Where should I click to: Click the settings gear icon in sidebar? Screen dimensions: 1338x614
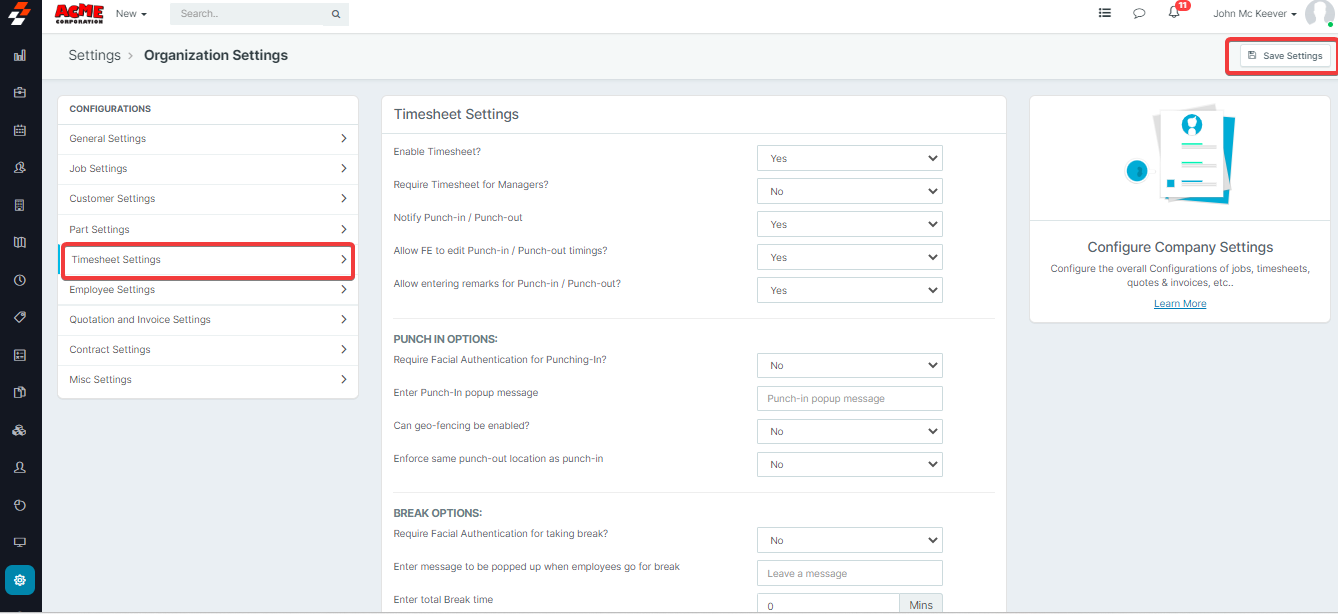tap(20, 580)
